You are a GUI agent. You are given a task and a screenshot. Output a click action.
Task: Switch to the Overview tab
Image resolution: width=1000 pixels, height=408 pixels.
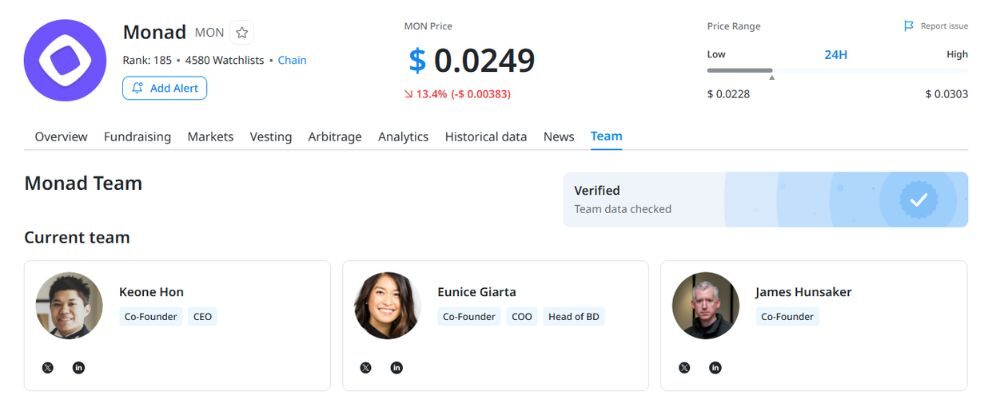coord(61,137)
